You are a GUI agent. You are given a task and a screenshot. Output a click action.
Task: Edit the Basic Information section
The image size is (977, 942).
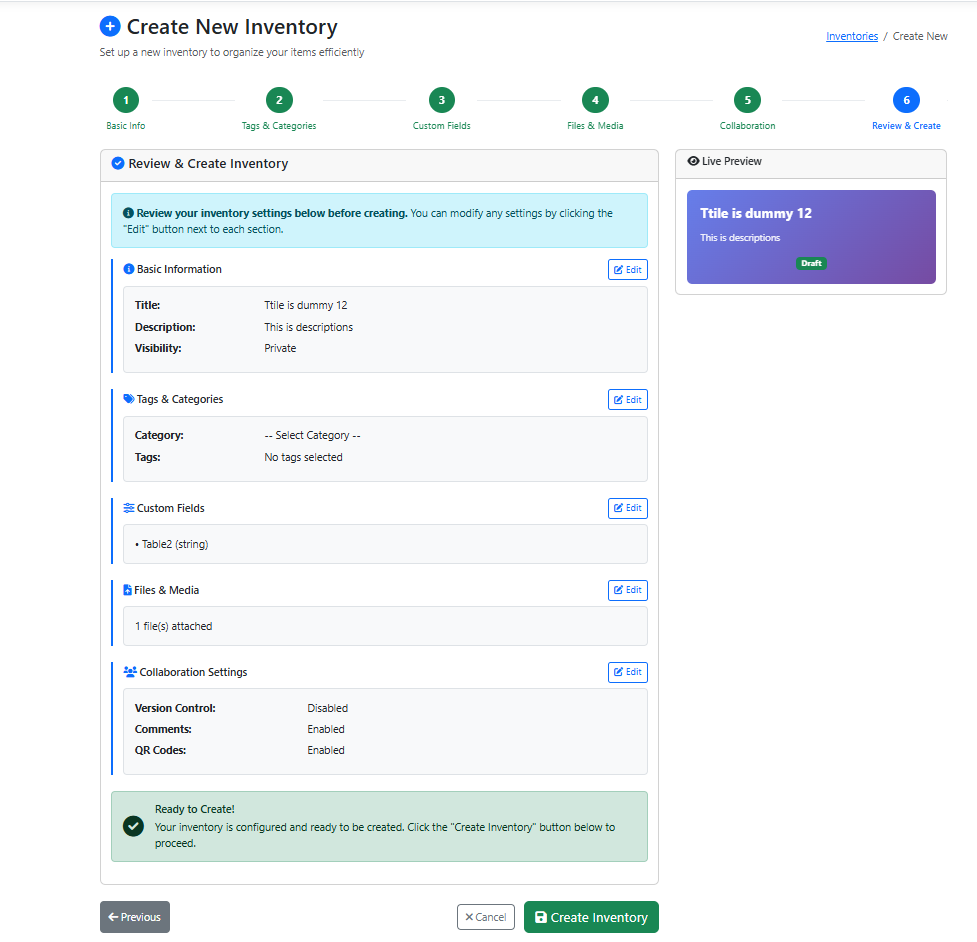click(627, 270)
